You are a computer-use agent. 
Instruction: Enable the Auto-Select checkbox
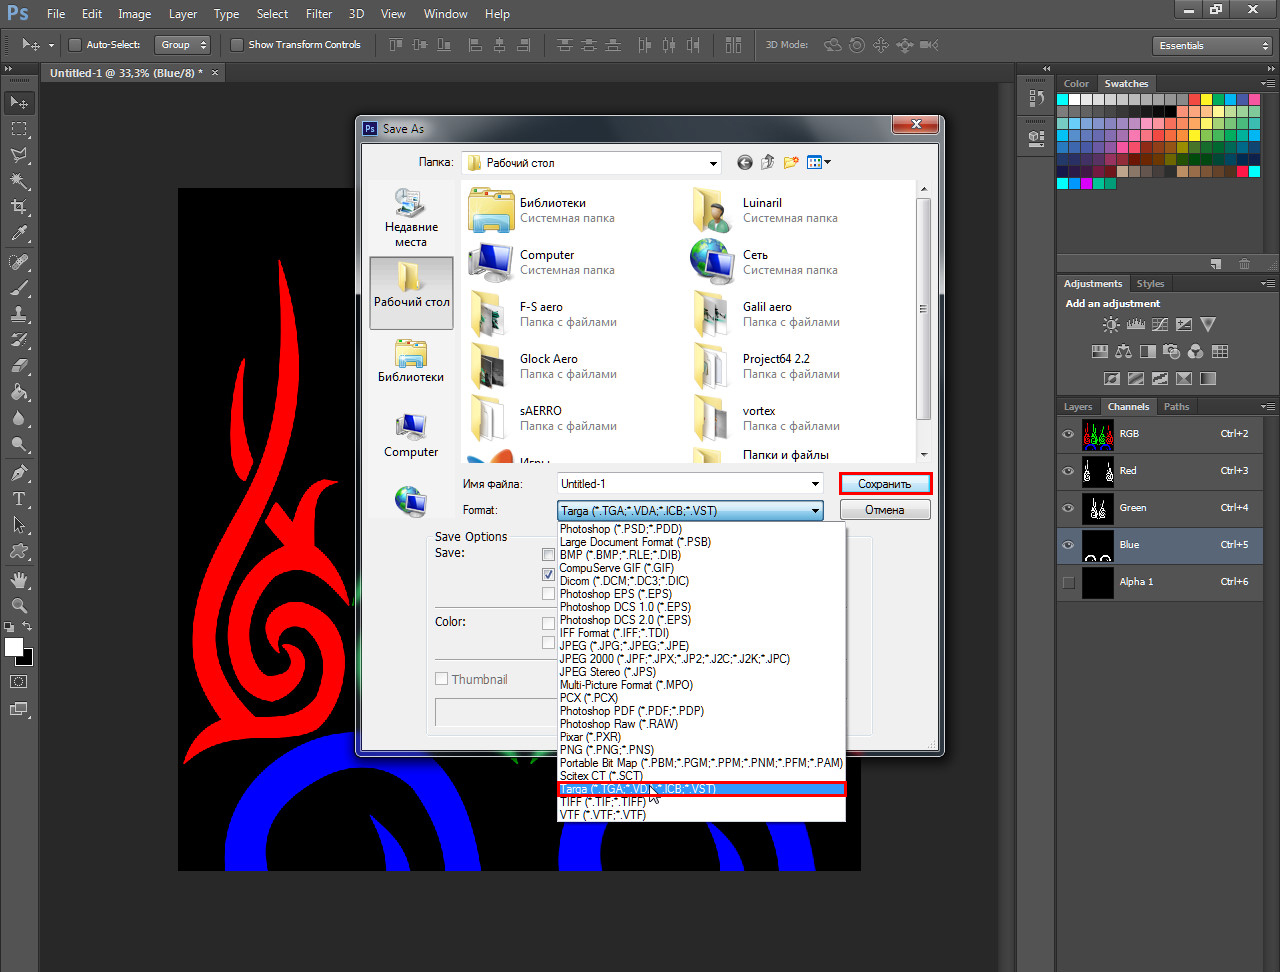[74, 45]
